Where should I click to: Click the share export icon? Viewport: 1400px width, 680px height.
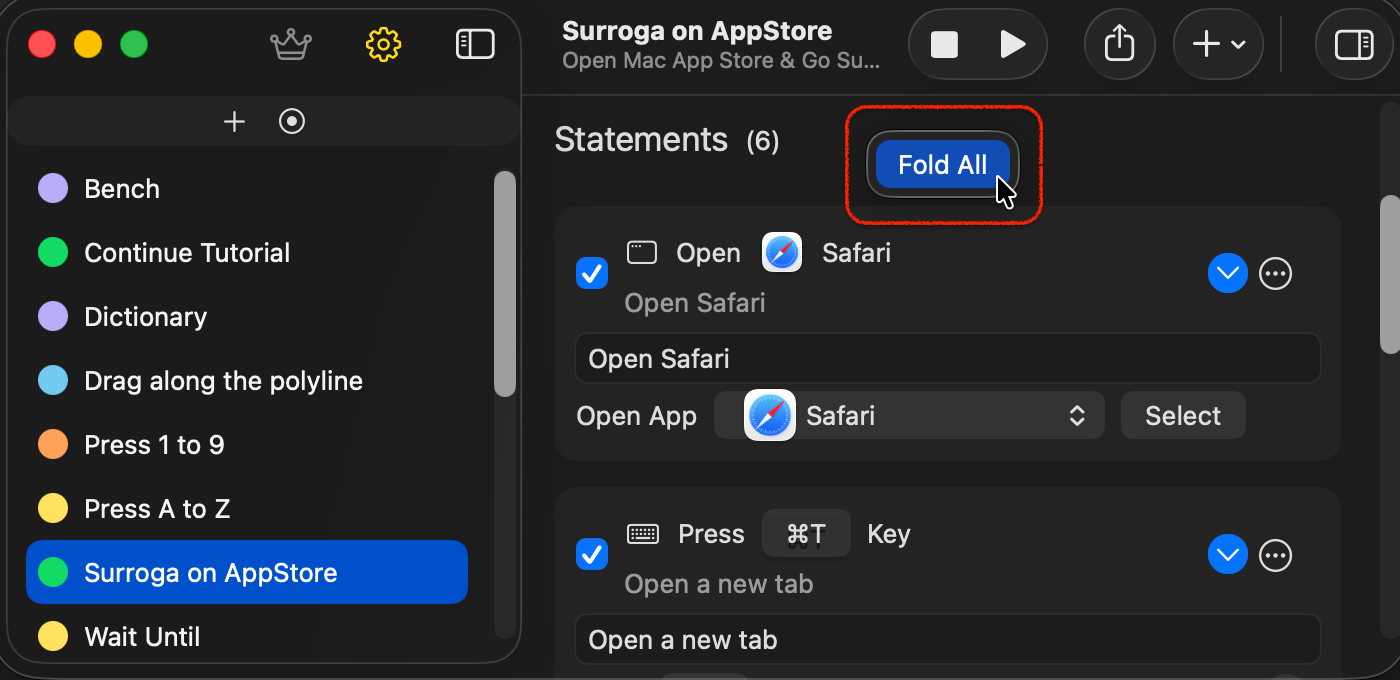click(x=1120, y=44)
